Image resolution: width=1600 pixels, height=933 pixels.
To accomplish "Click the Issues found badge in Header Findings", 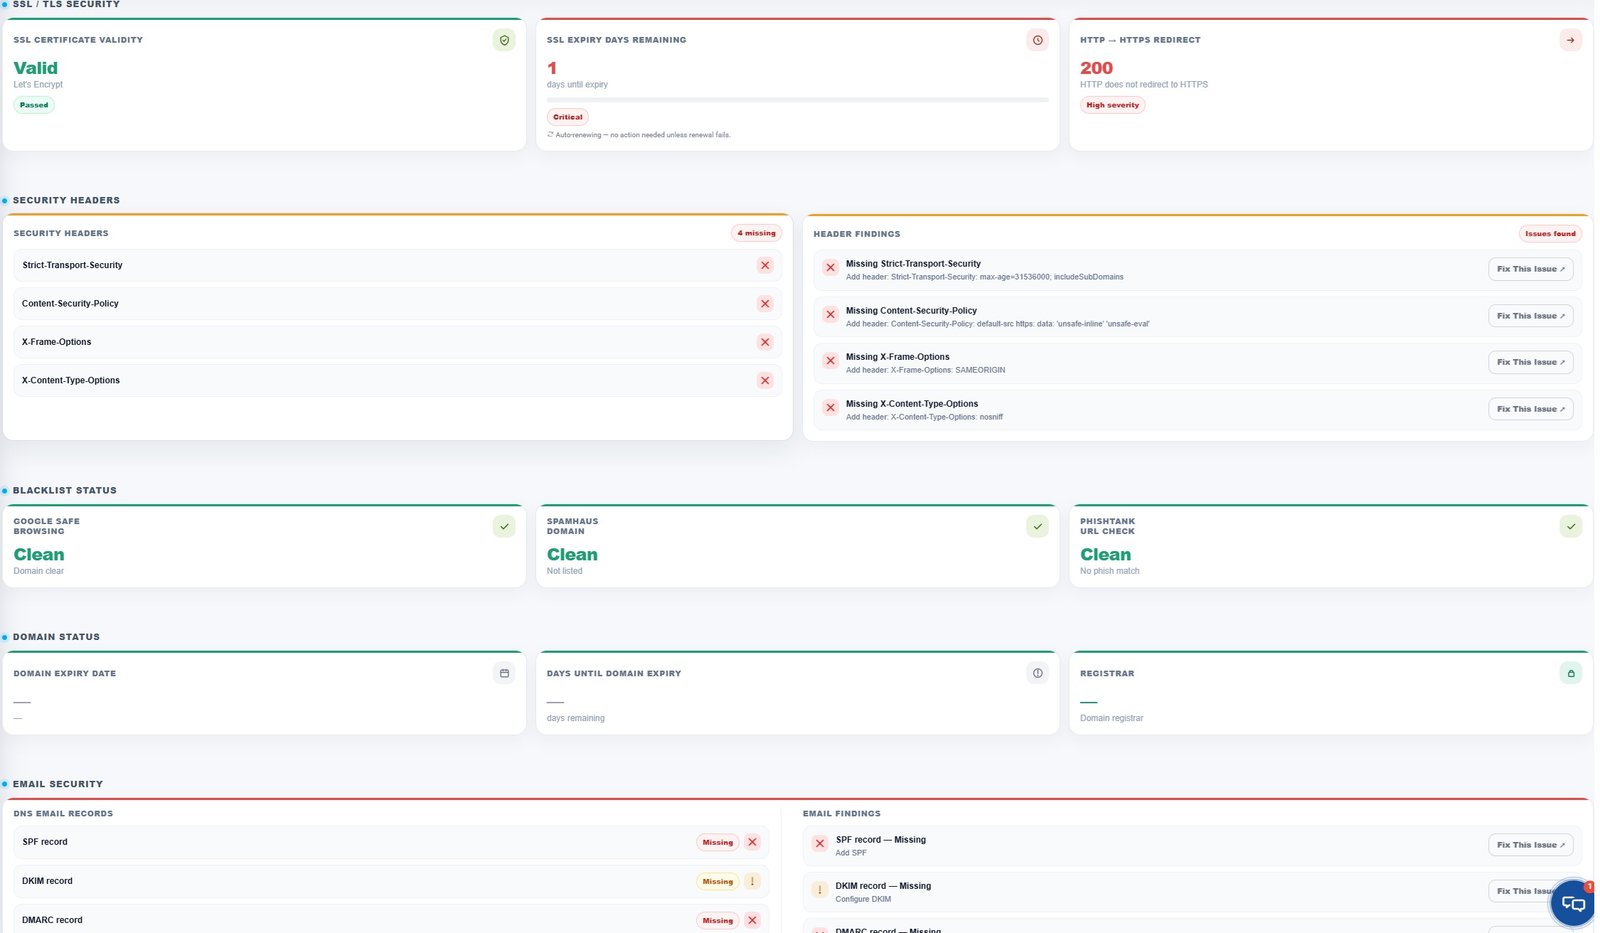I will point(1550,234).
